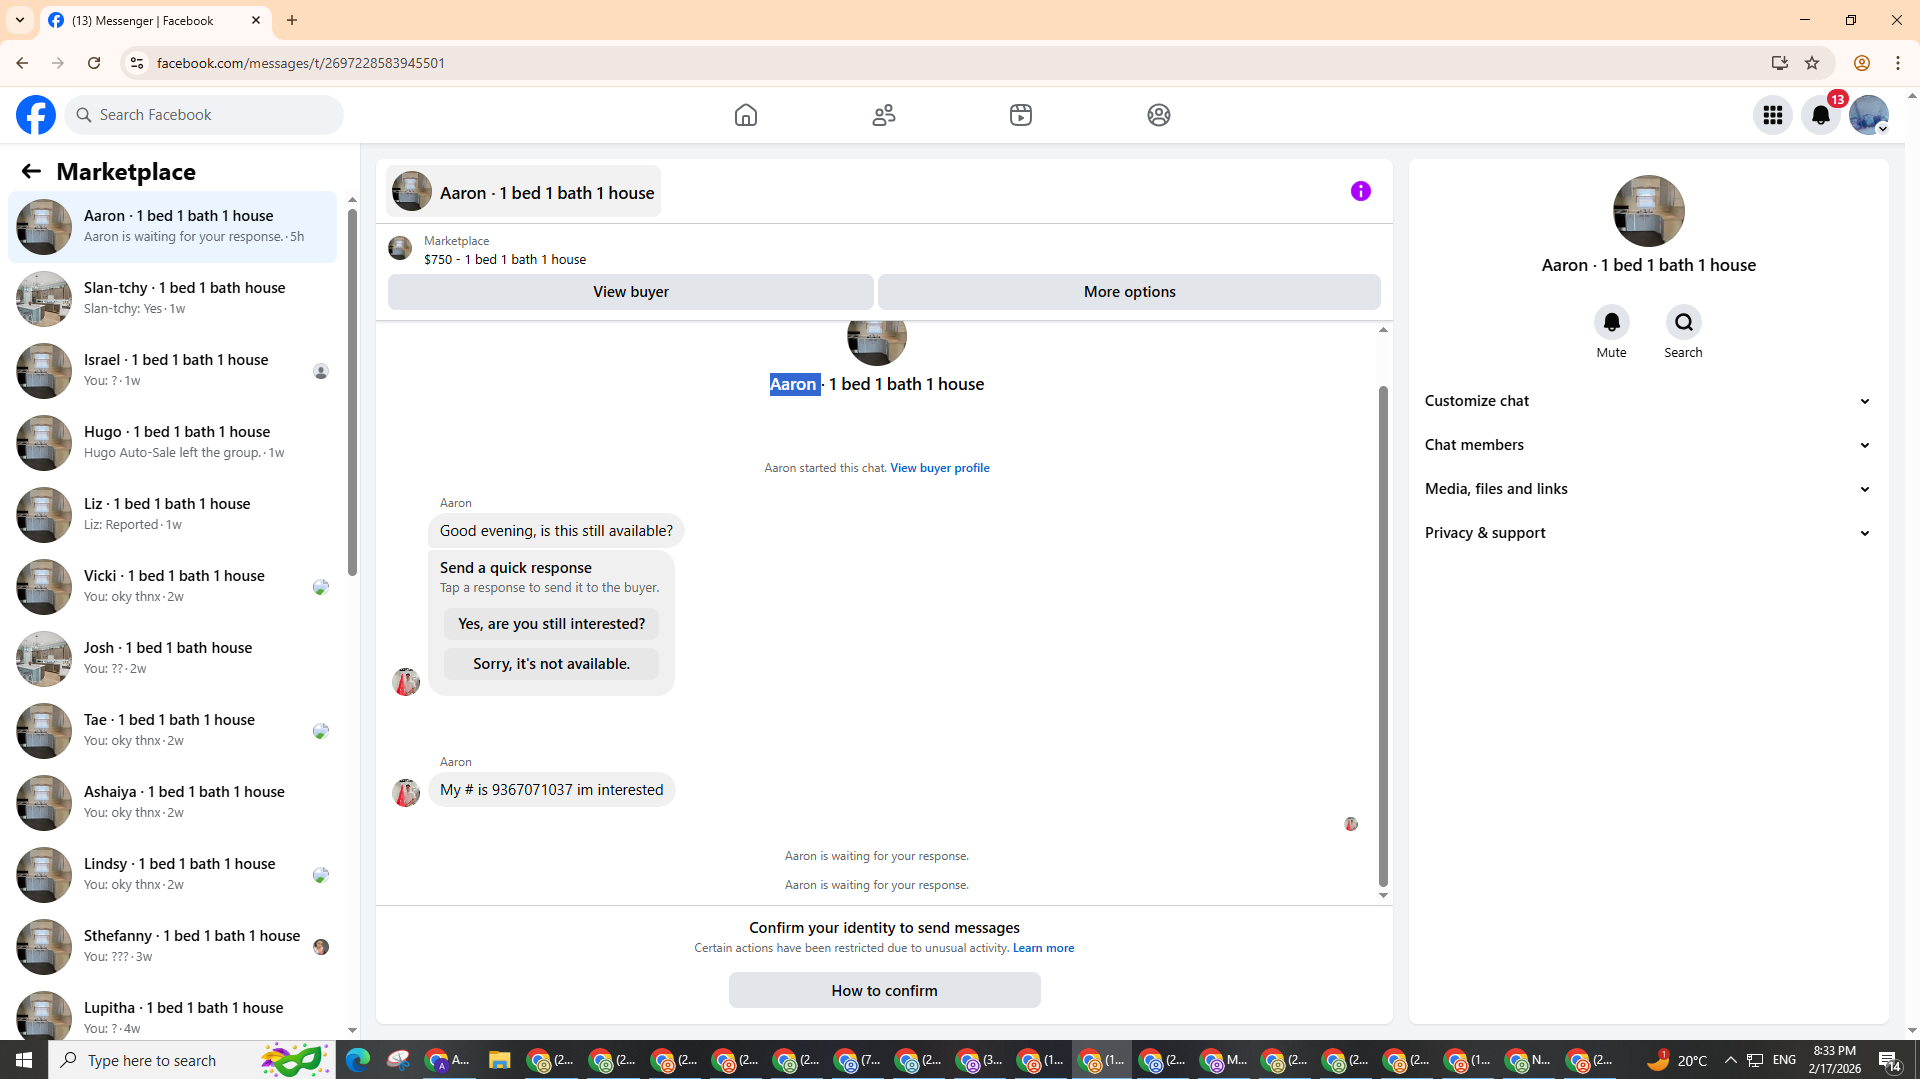Screen dimensions: 1920x1079
Task: Open Tae conversation in list
Action: pyautogui.click(x=172, y=730)
